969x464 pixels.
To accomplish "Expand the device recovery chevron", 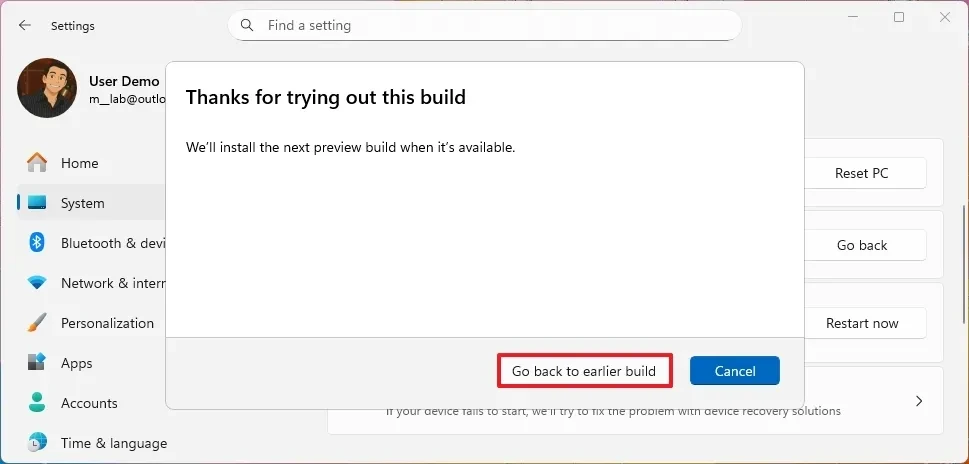I will coord(918,401).
